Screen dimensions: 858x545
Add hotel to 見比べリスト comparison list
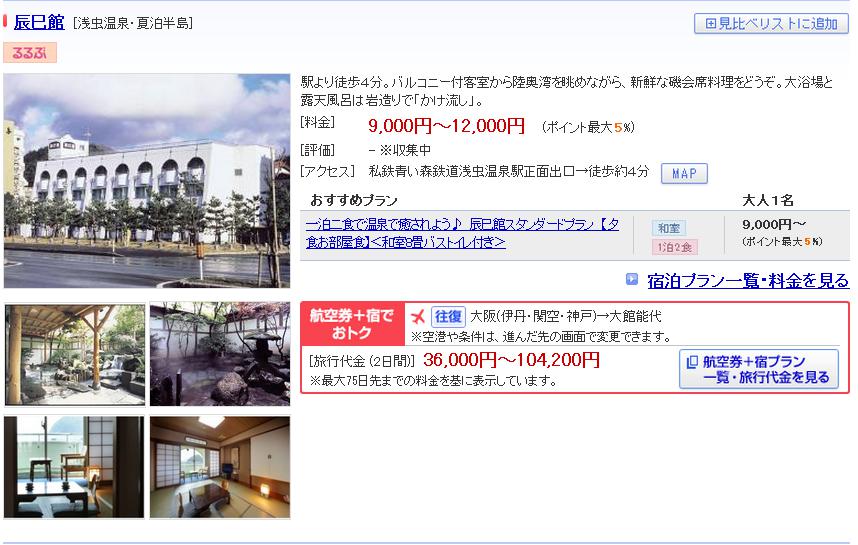click(772, 24)
